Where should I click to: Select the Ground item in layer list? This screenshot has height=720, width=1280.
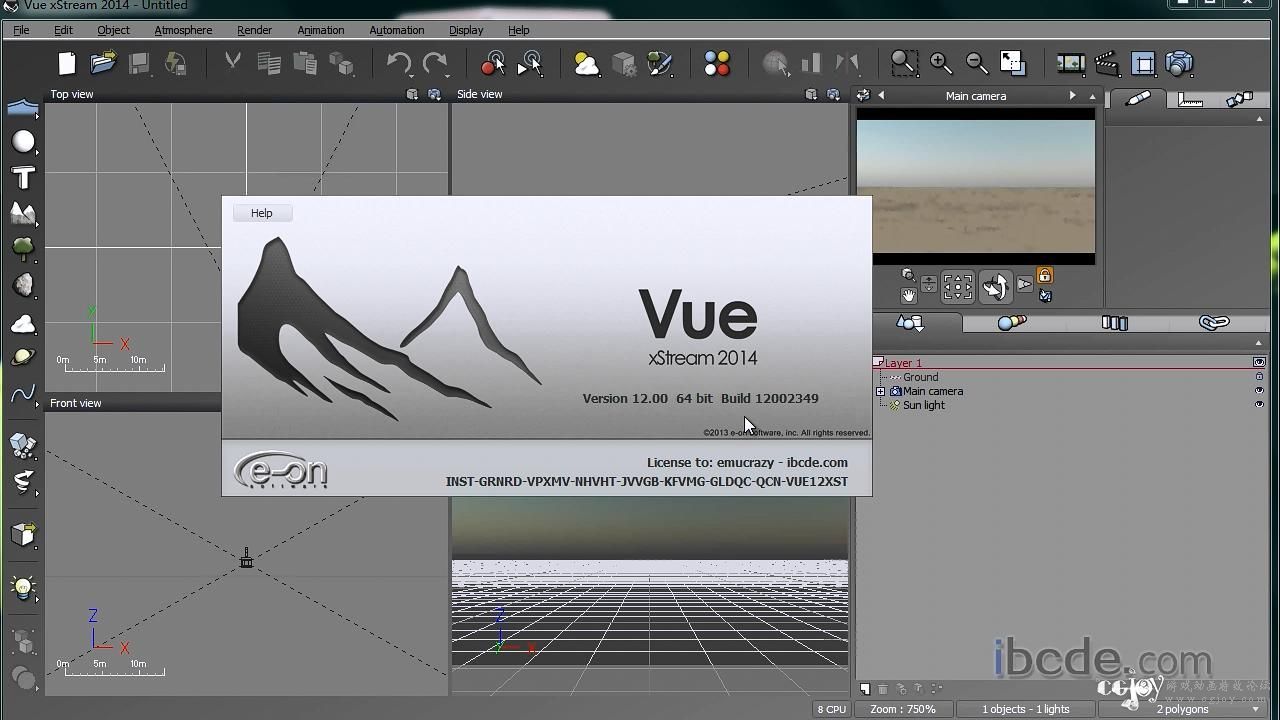click(920, 377)
